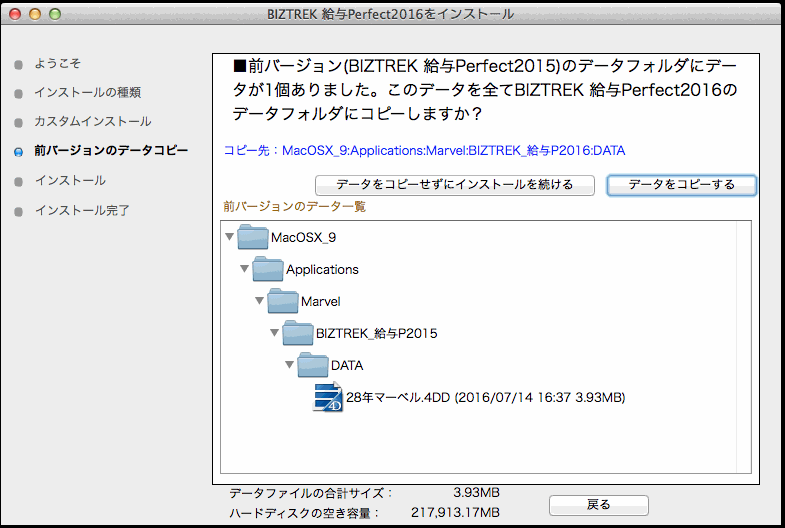The image size is (785, 528).
Task: Select the BIZTREK_給与P2015 folder icon
Action: [298, 333]
